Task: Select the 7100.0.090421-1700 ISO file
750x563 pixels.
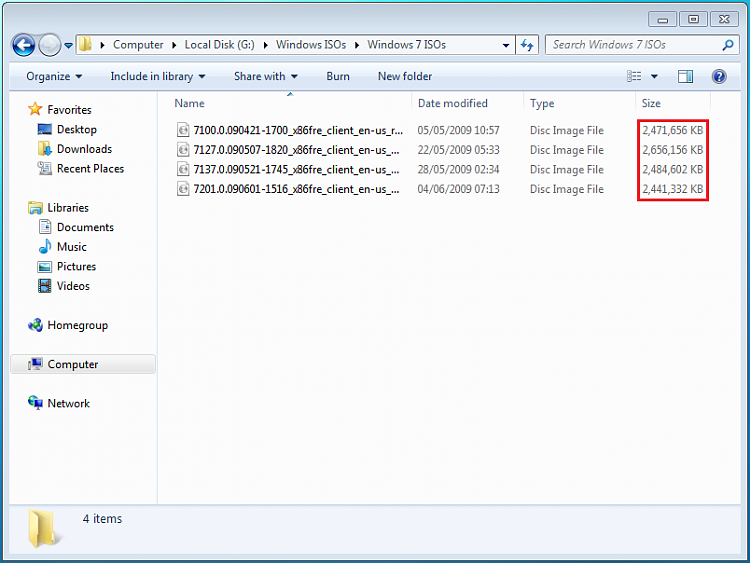Action: [x=298, y=130]
